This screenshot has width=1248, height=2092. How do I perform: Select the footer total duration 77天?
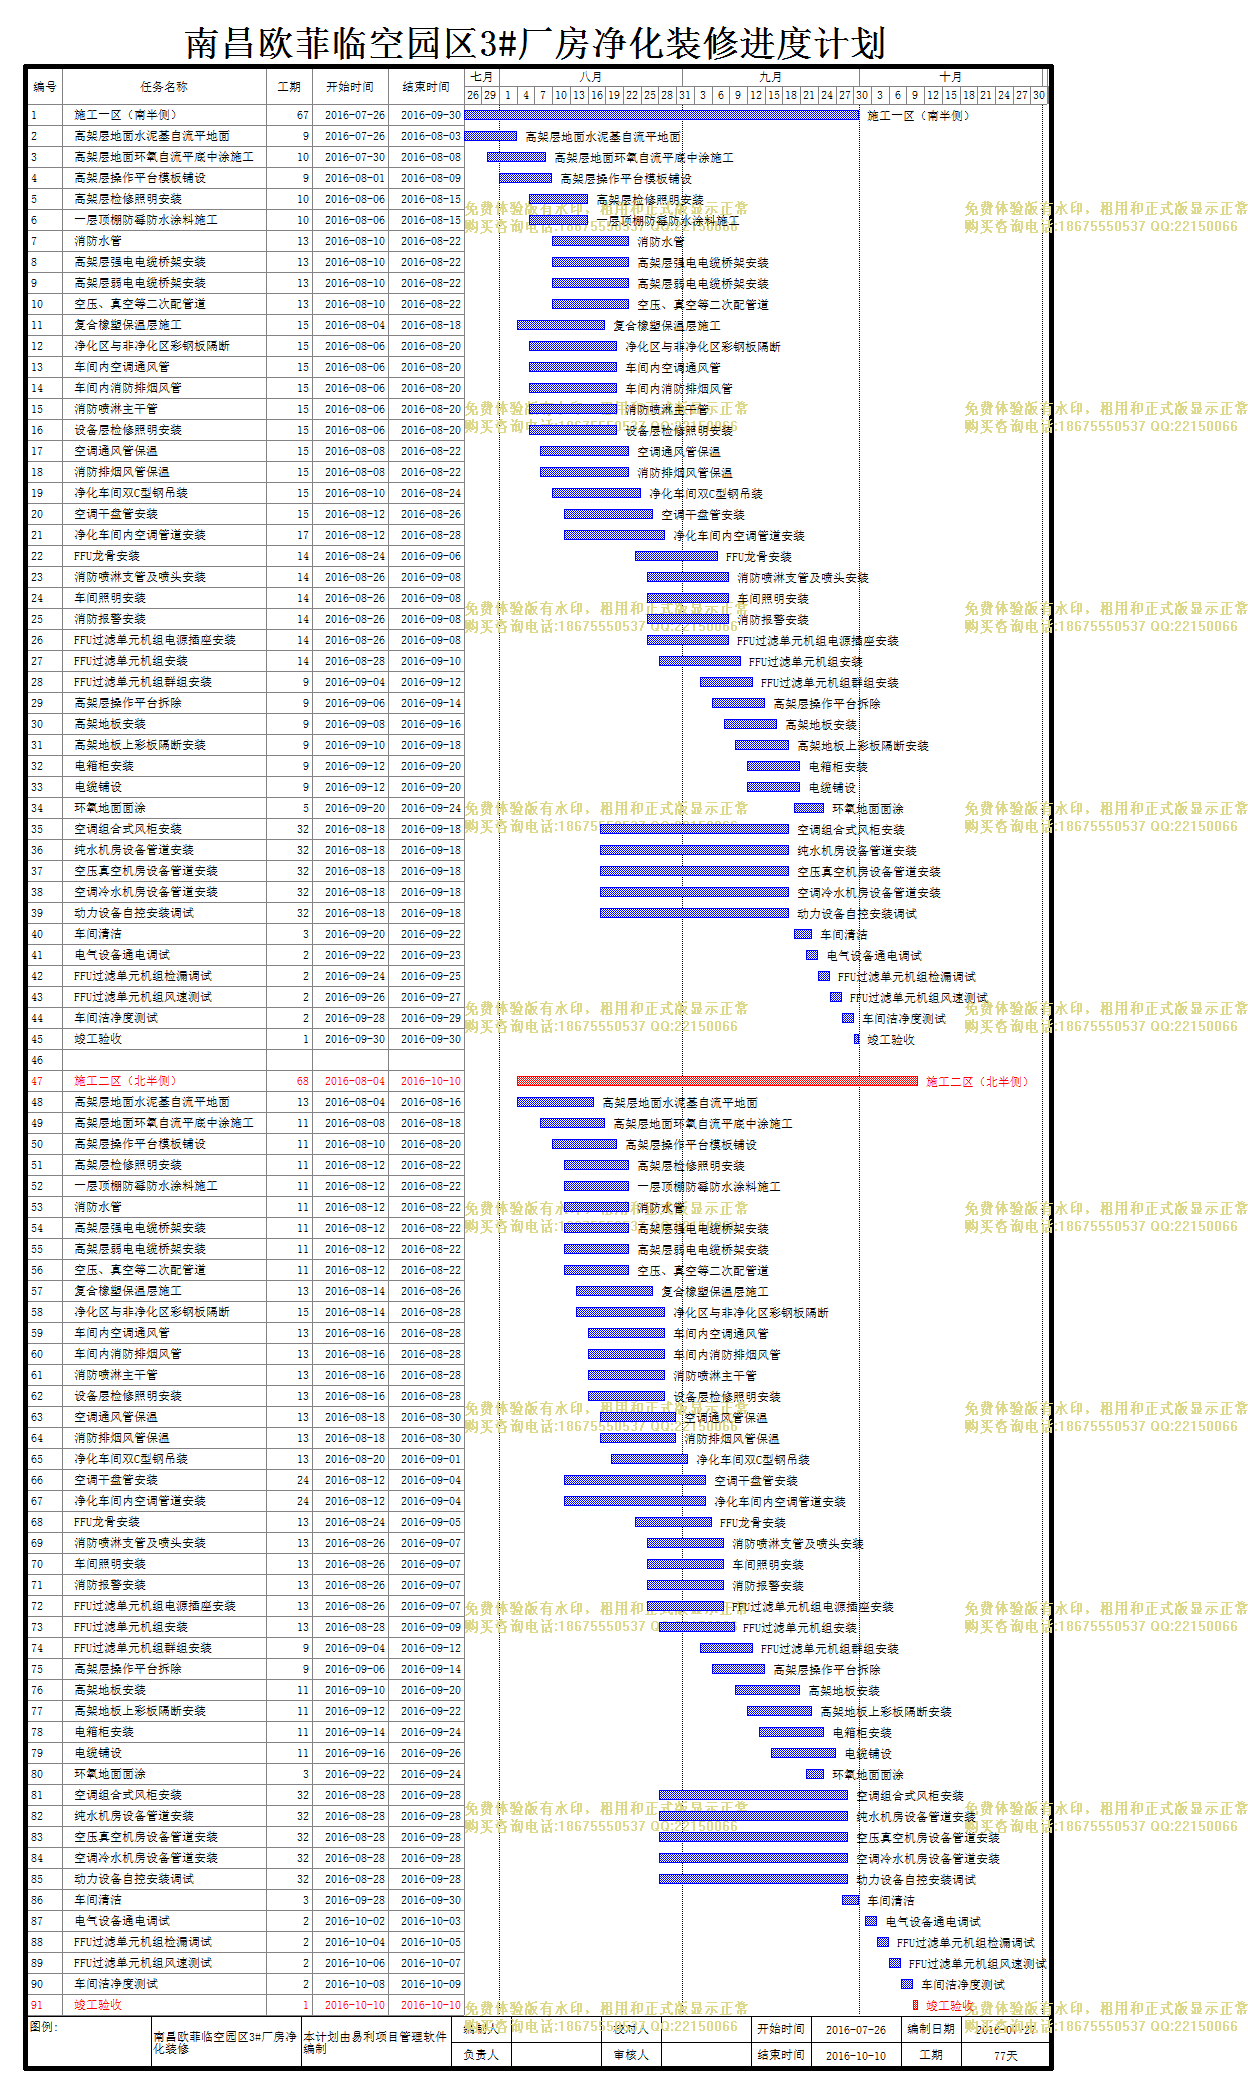pos(1005,2056)
